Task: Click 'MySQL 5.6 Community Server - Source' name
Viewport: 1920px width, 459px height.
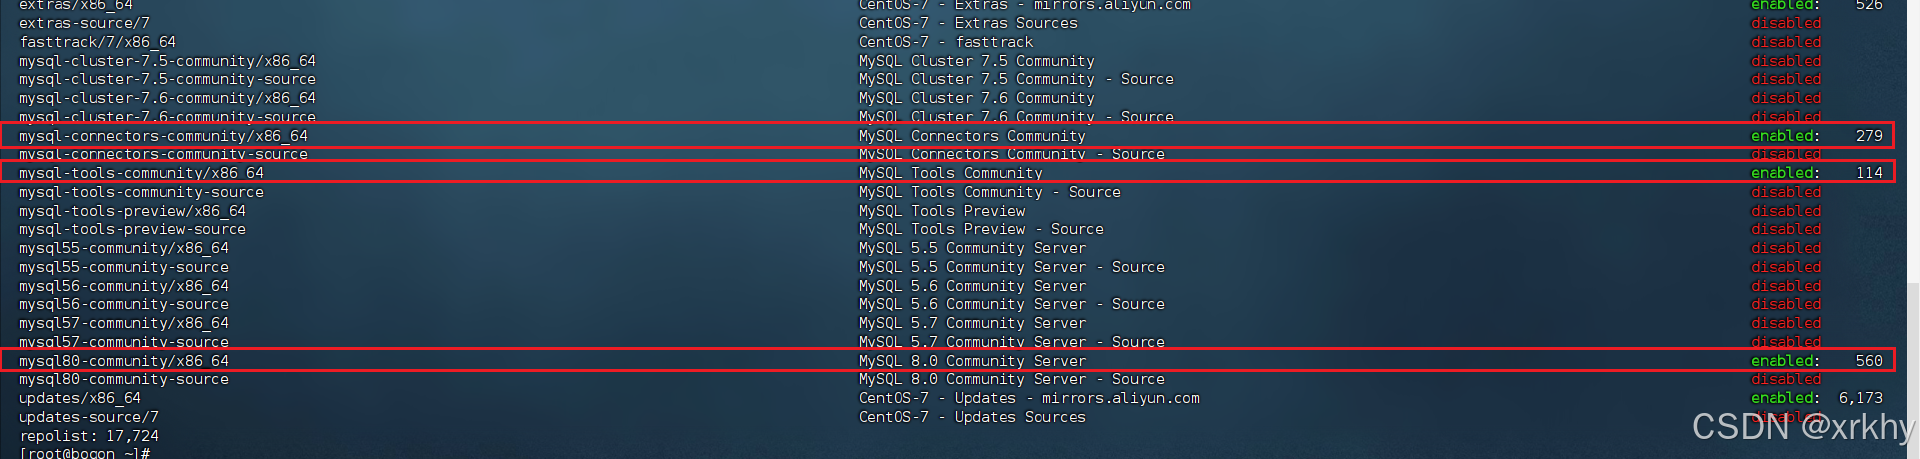Action: point(1012,304)
